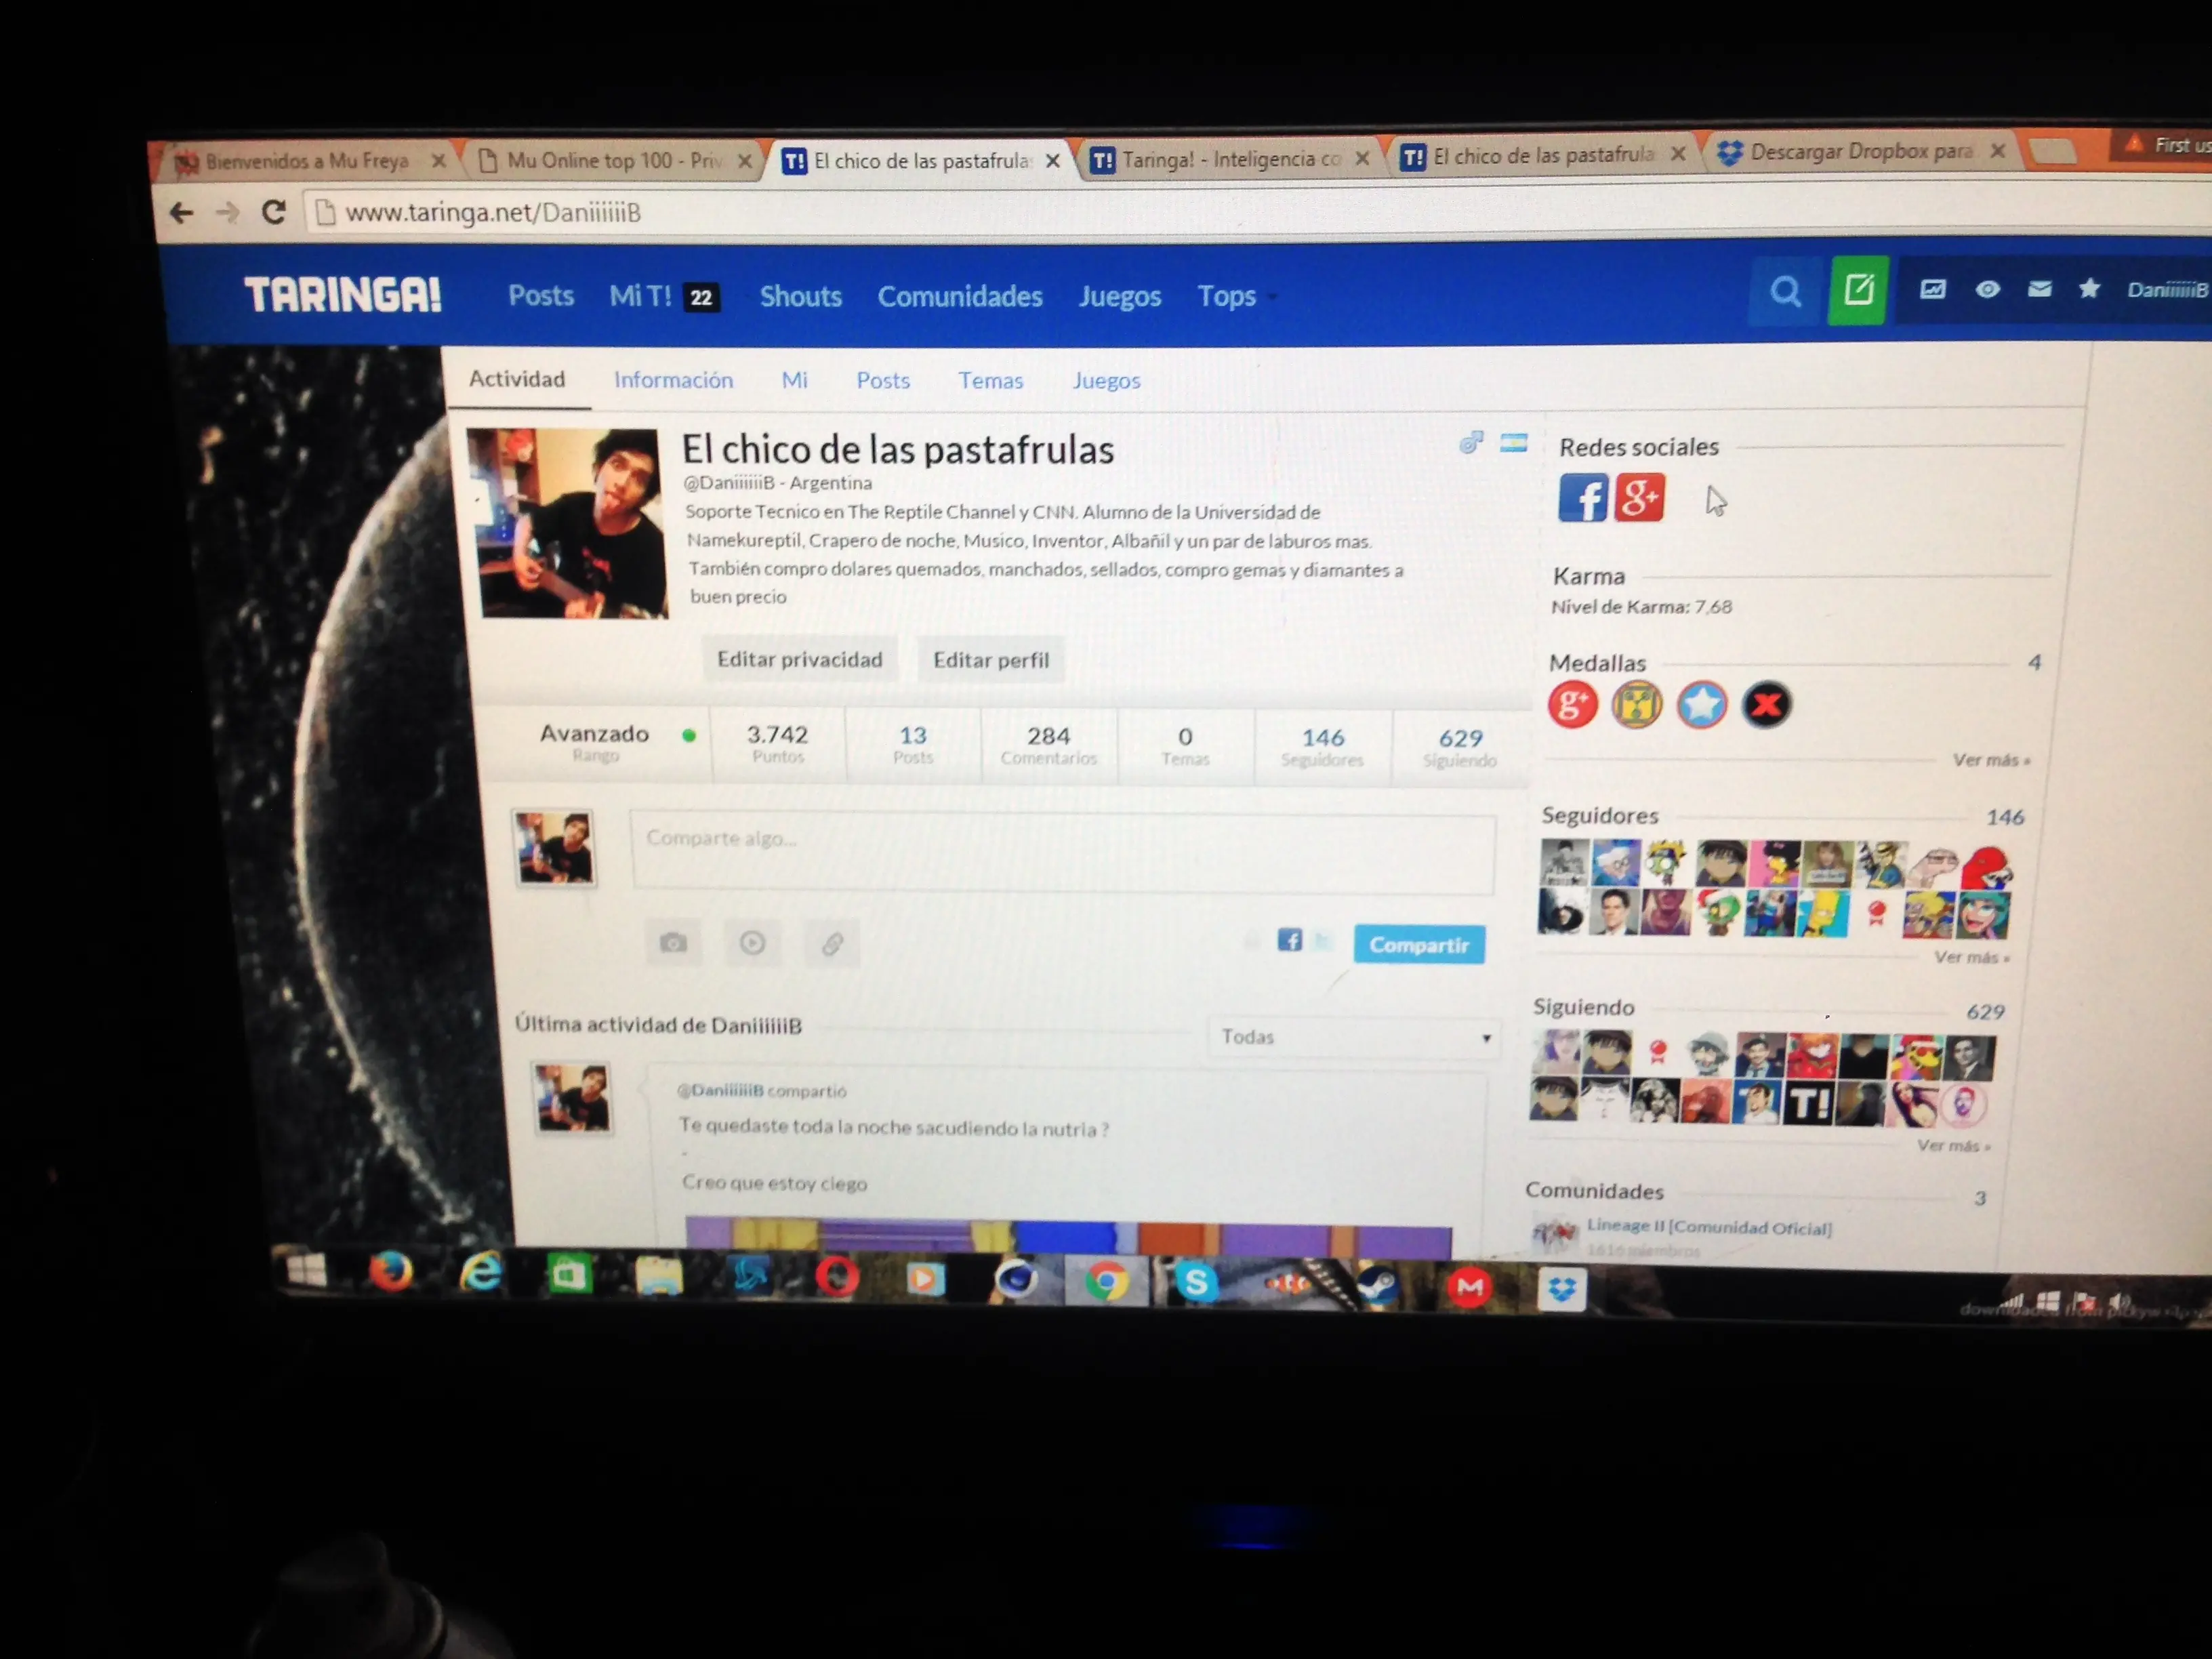Open the Google+ social network link
Screen dimensions: 2212x1659
pyautogui.click(x=1640, y=497)
